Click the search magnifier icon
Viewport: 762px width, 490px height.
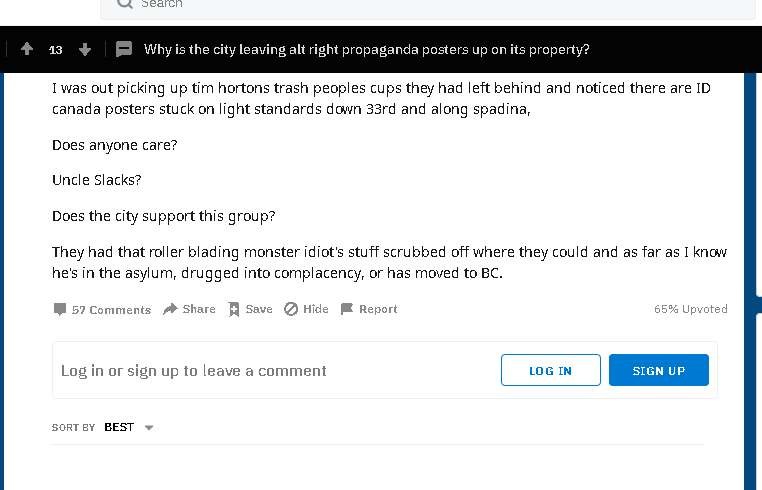pyautogui.click(x=125, y=3)
